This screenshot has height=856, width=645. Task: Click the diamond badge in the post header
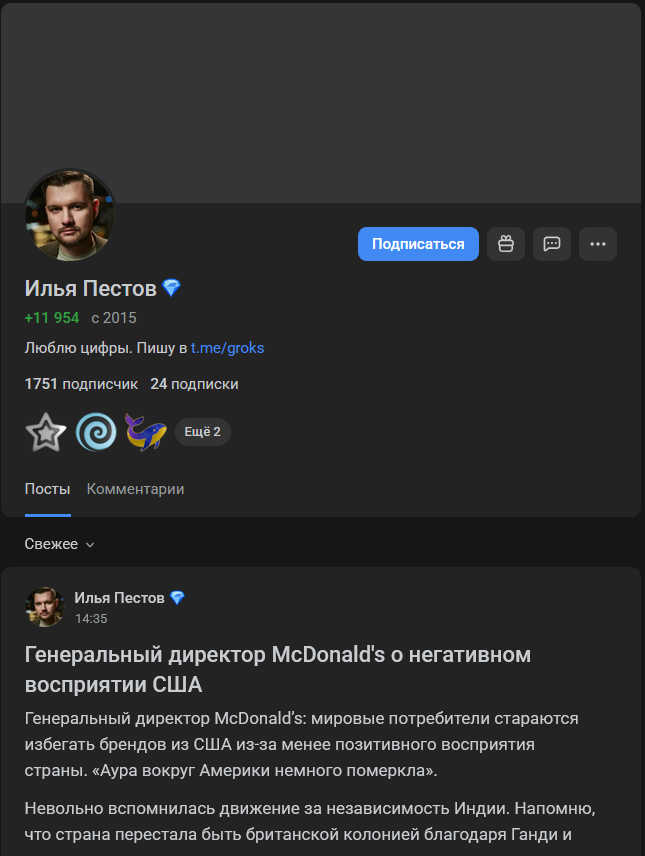(x=178, y=597)
